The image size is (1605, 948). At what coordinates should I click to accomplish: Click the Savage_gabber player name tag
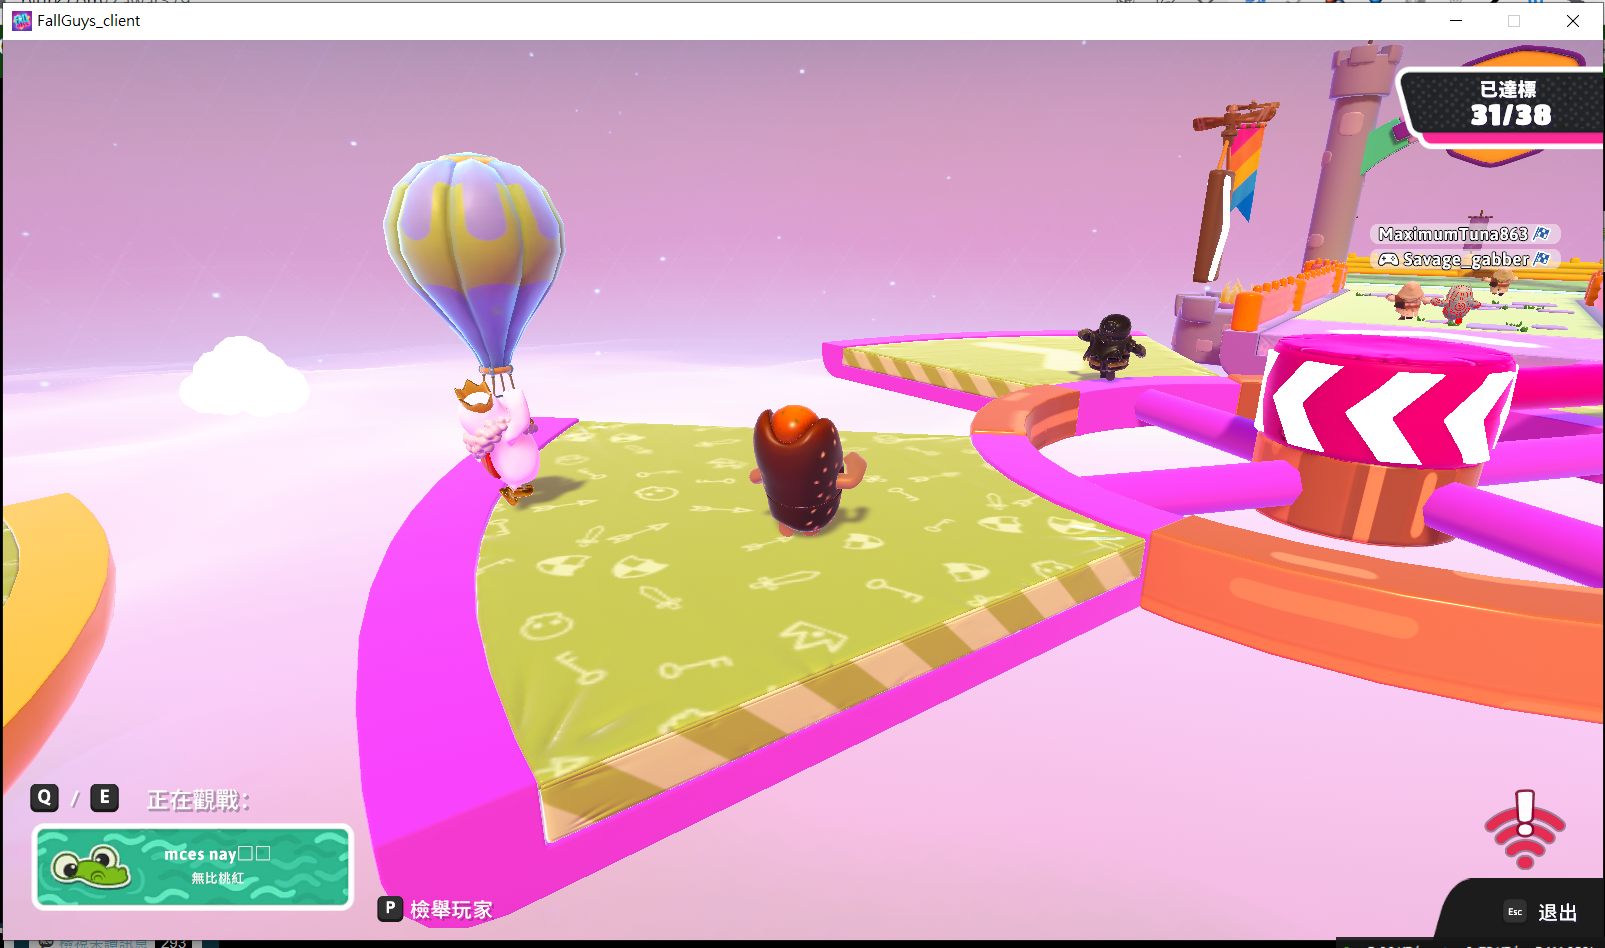coord(1465,259)
